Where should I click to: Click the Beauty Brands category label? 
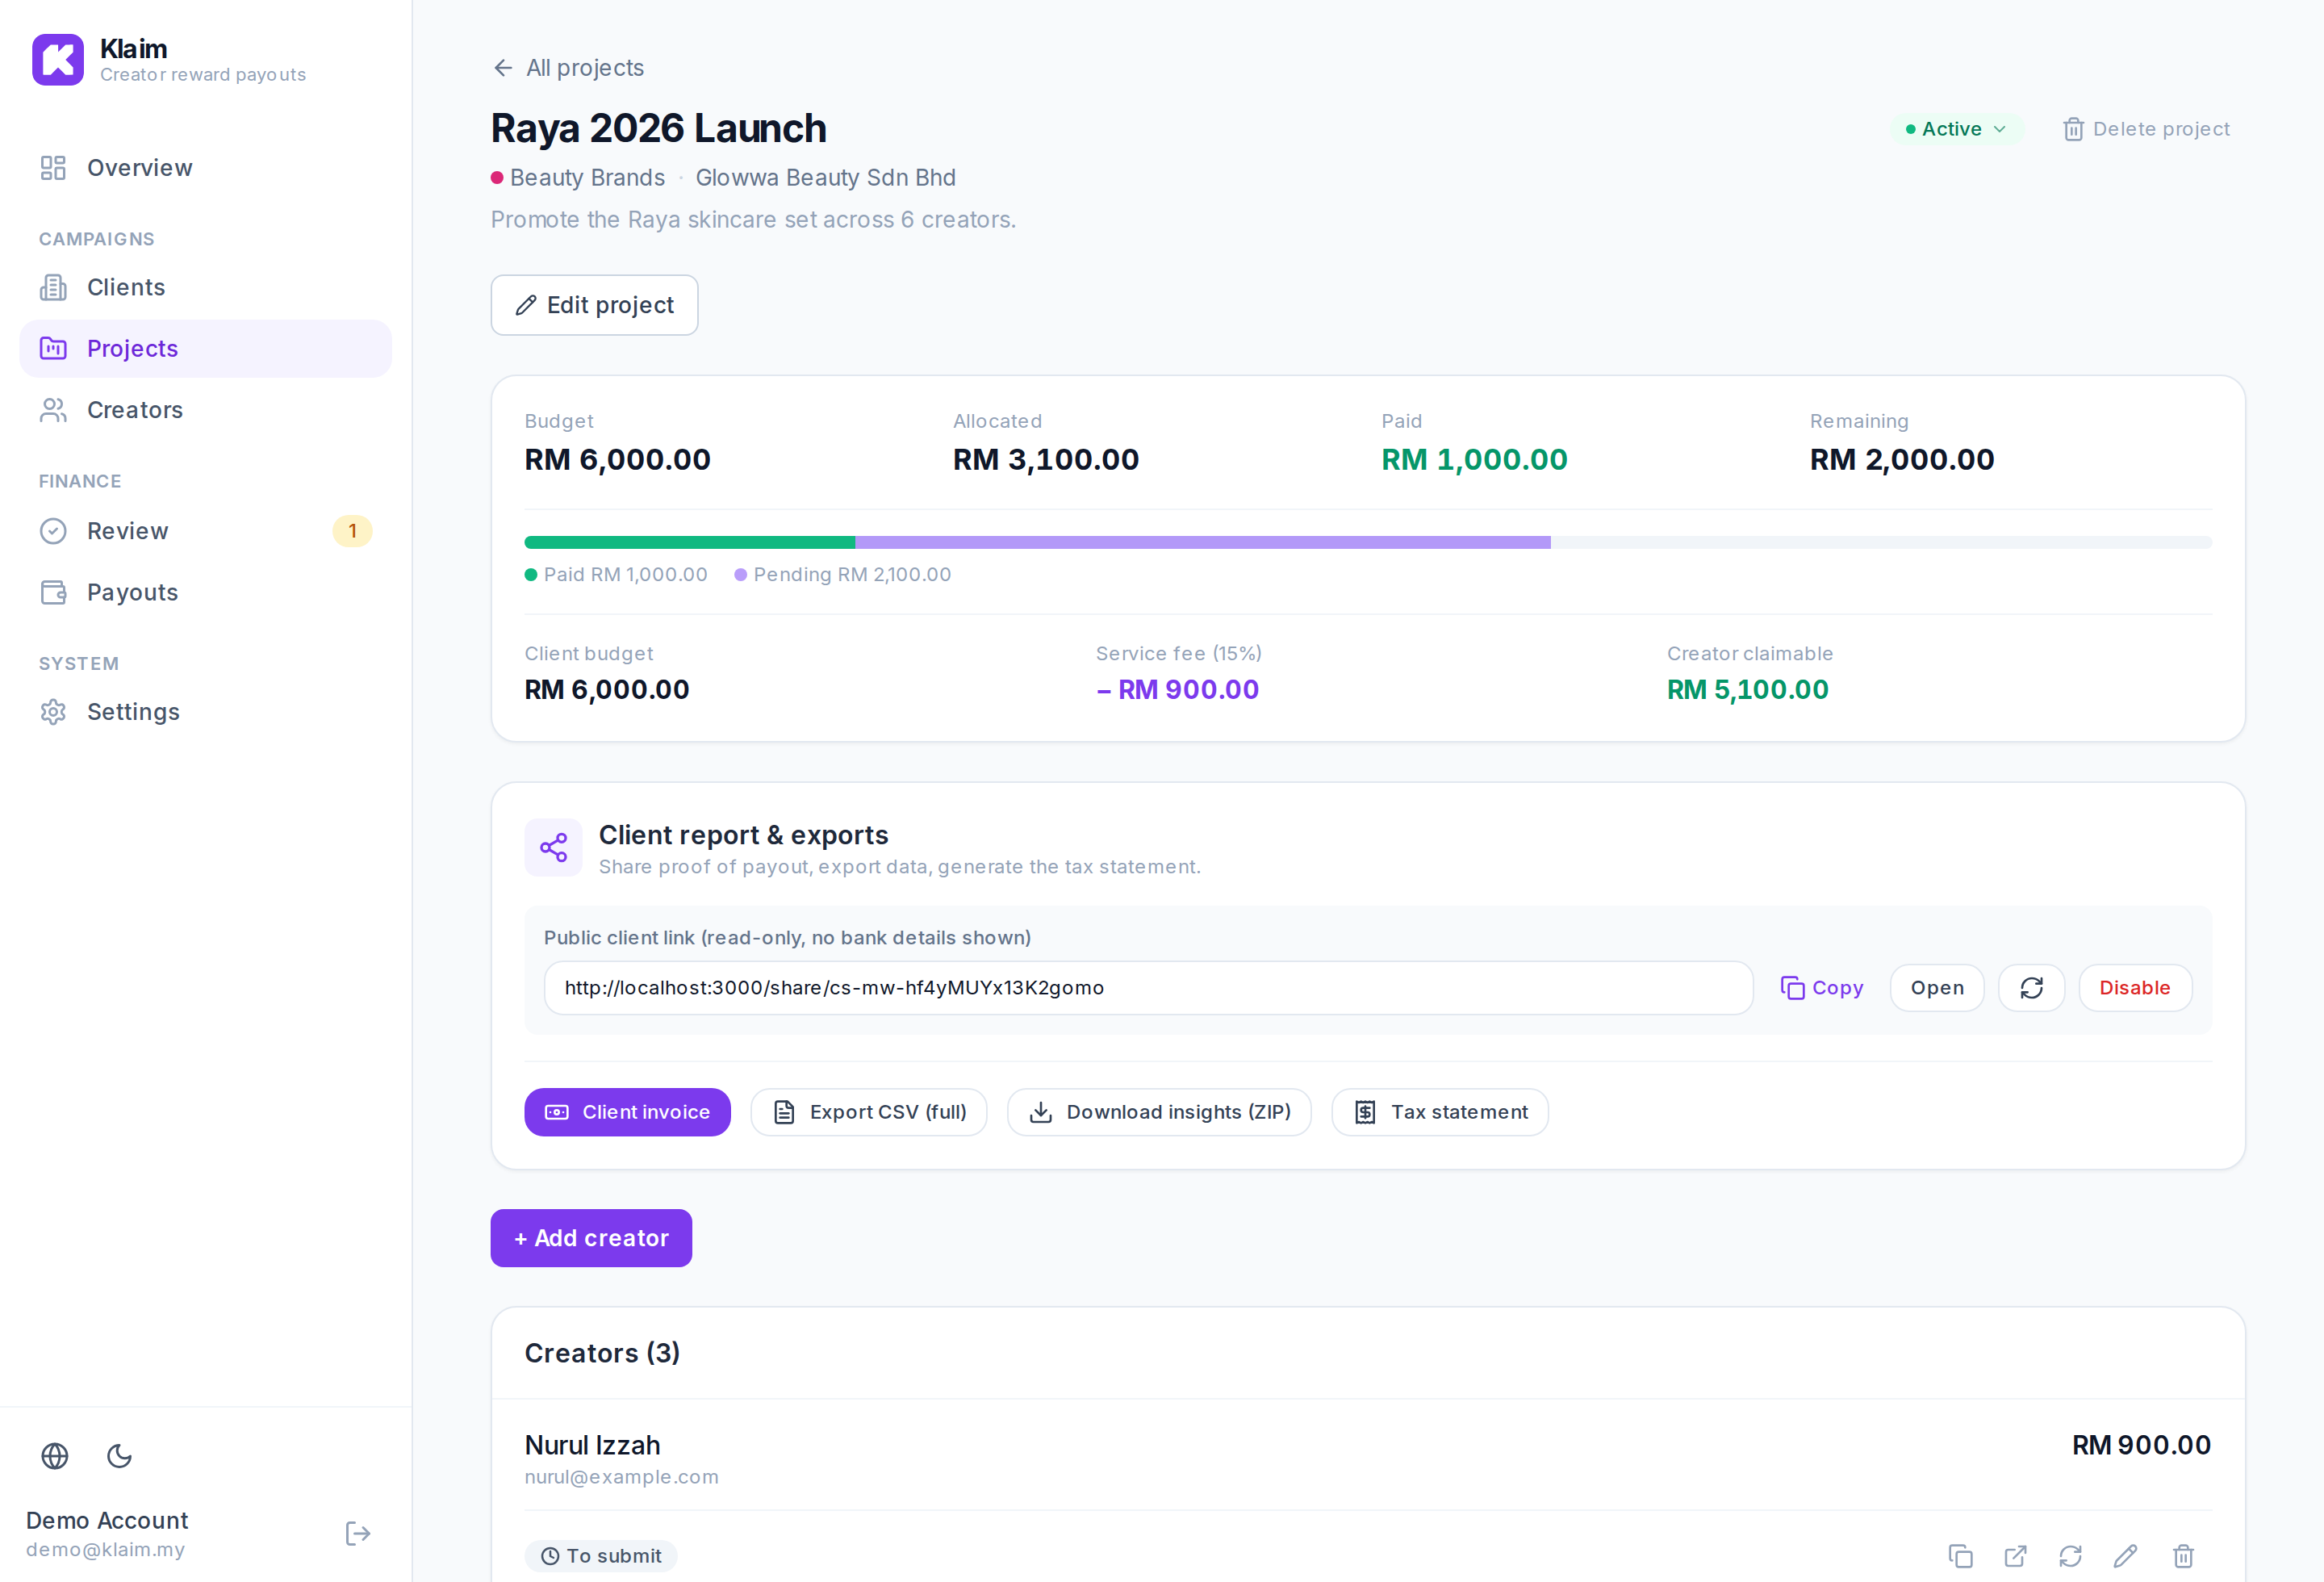click(x=587, y=178)
